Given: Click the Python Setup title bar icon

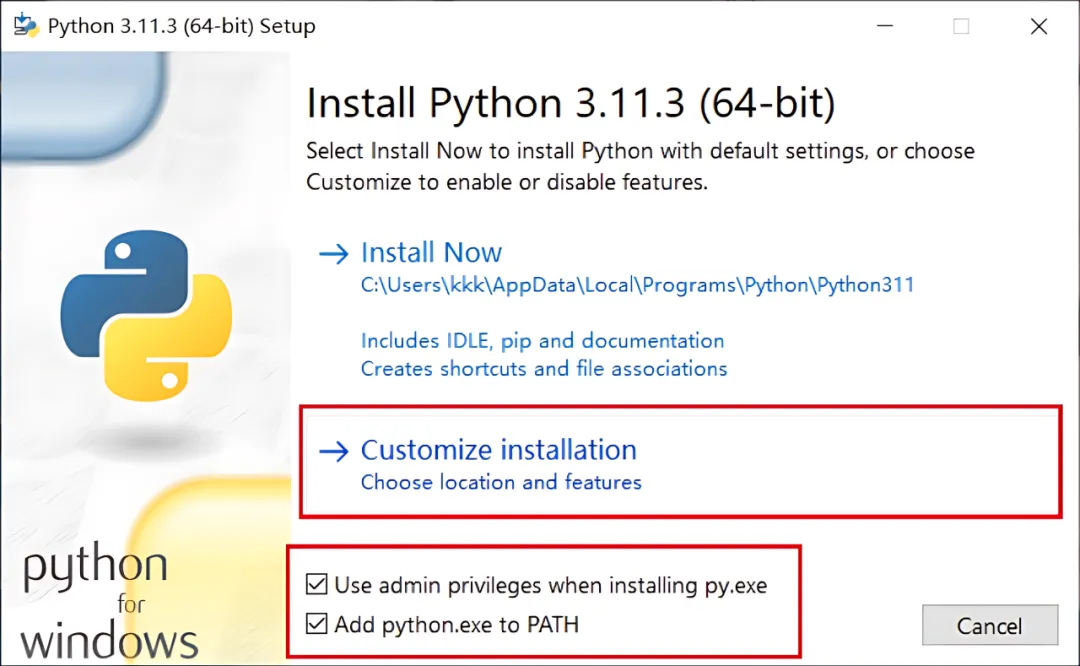Looking at the screenshot, I should tap(26, 25).
